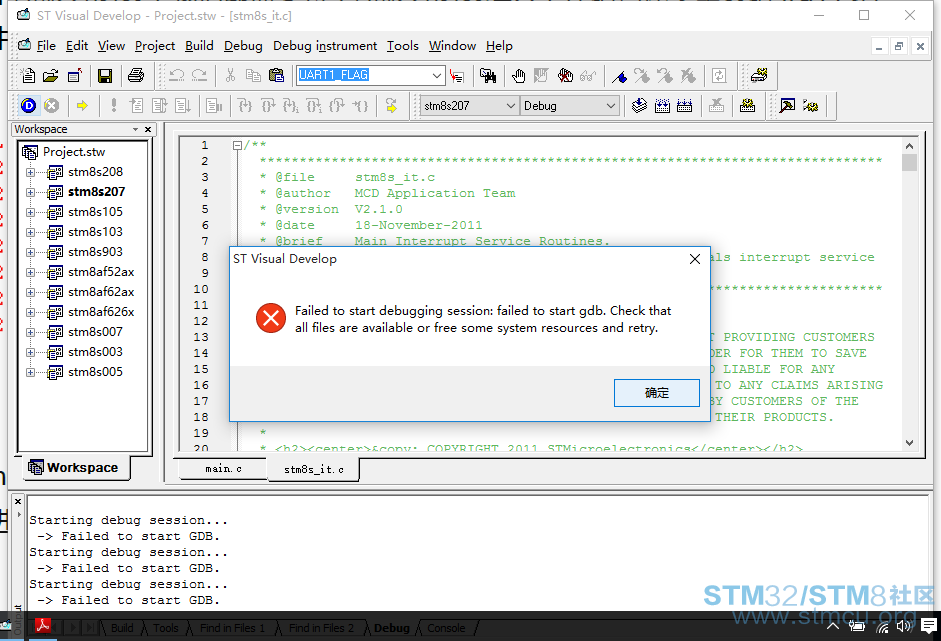Click the Open file folder icon
Viewport: 941px width, 641px height.
tap(51, 76)
